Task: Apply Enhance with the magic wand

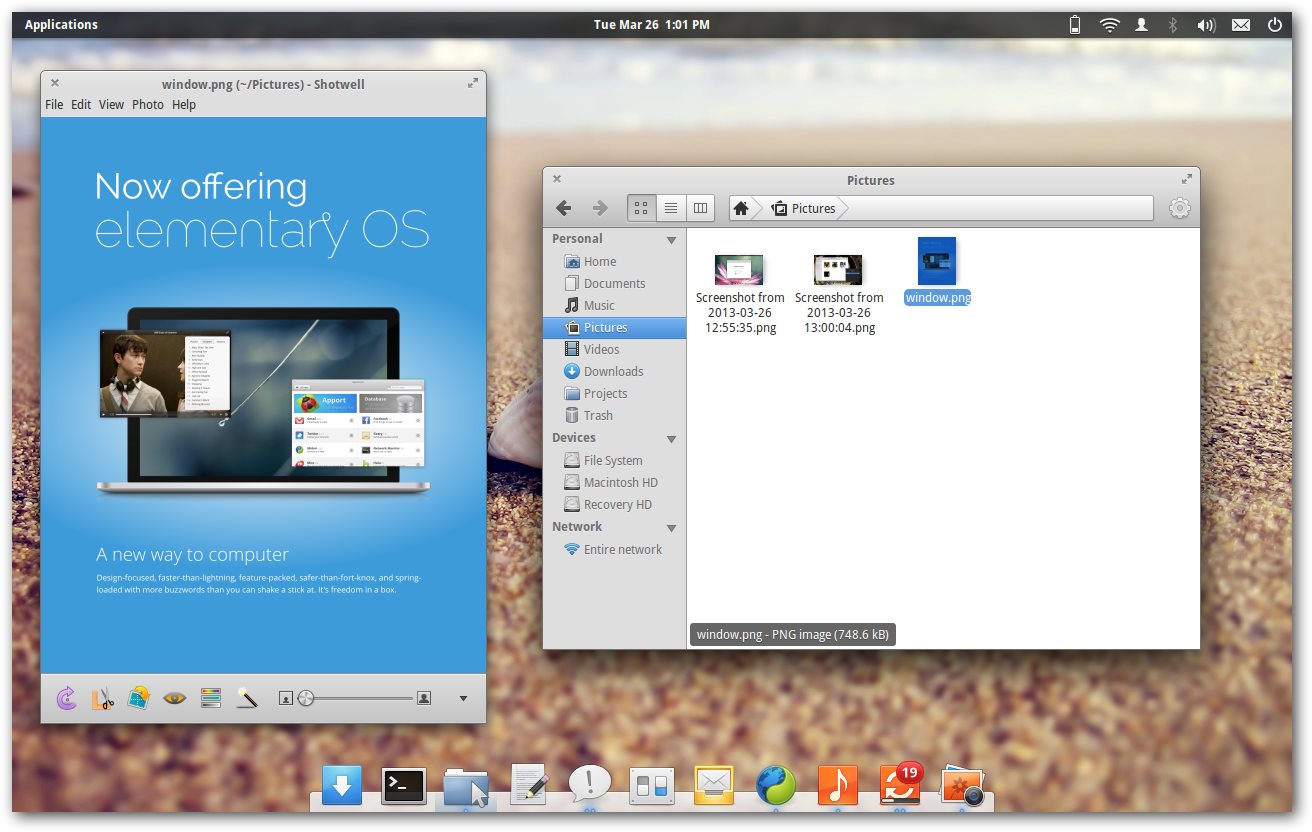Action: (x=247, y=698)
